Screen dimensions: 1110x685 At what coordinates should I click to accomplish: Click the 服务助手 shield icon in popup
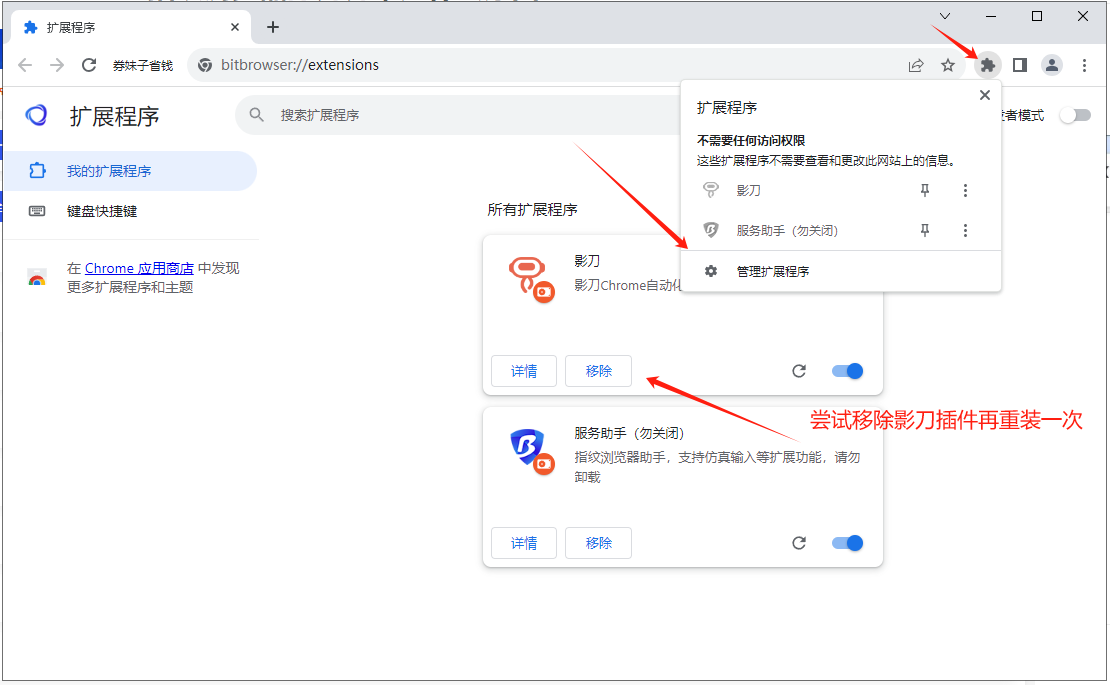(711, 230)
